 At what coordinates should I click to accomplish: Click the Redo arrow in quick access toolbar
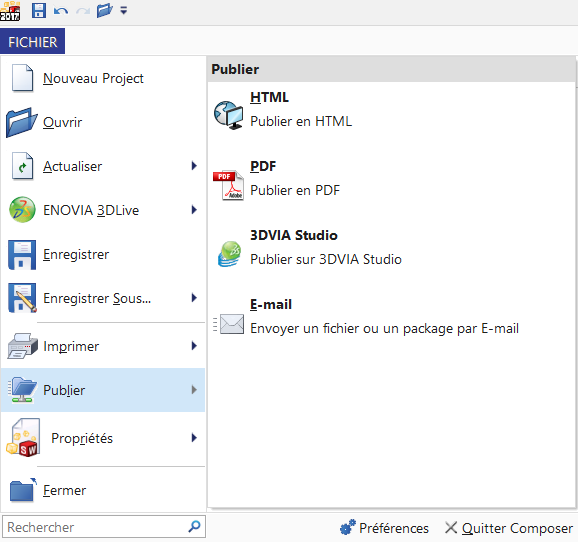pos(83,11)
